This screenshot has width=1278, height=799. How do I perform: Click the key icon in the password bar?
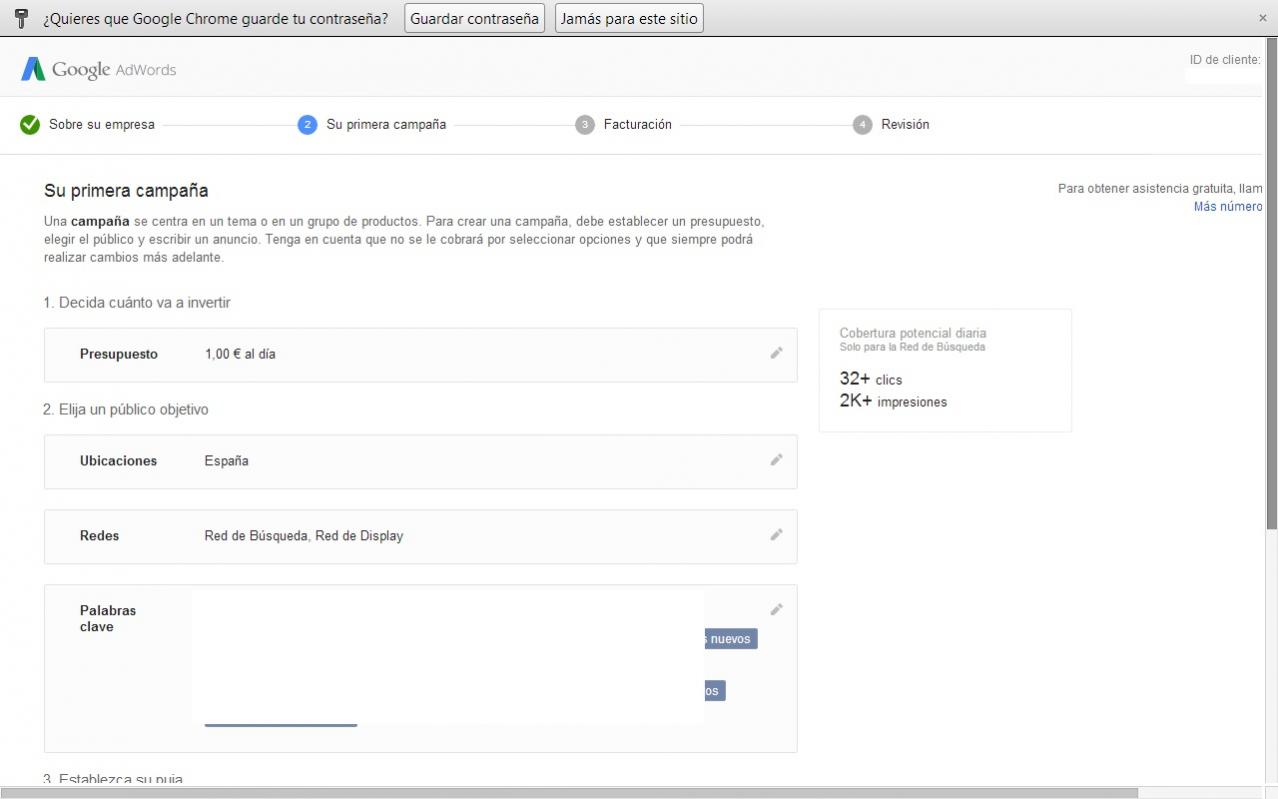pos(22,18)
